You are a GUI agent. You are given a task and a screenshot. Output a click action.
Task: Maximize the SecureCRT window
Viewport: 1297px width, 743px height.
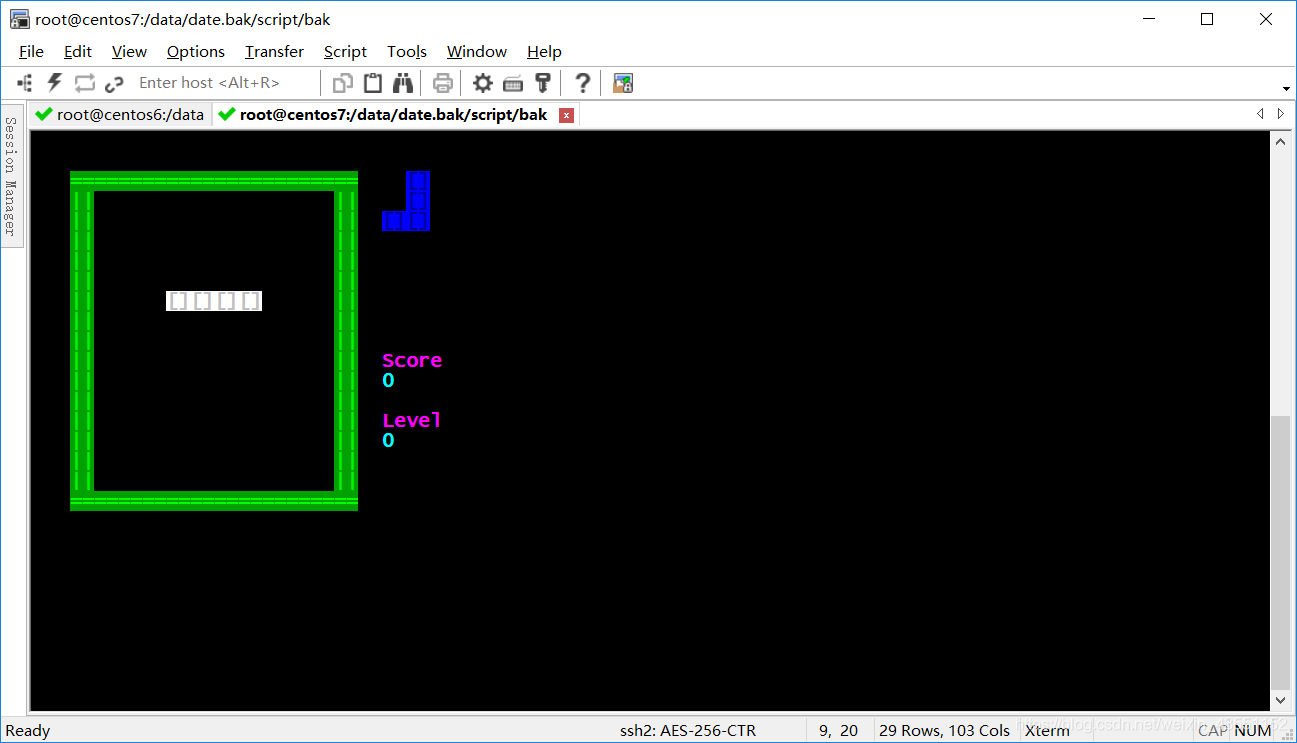(1207, 19)
